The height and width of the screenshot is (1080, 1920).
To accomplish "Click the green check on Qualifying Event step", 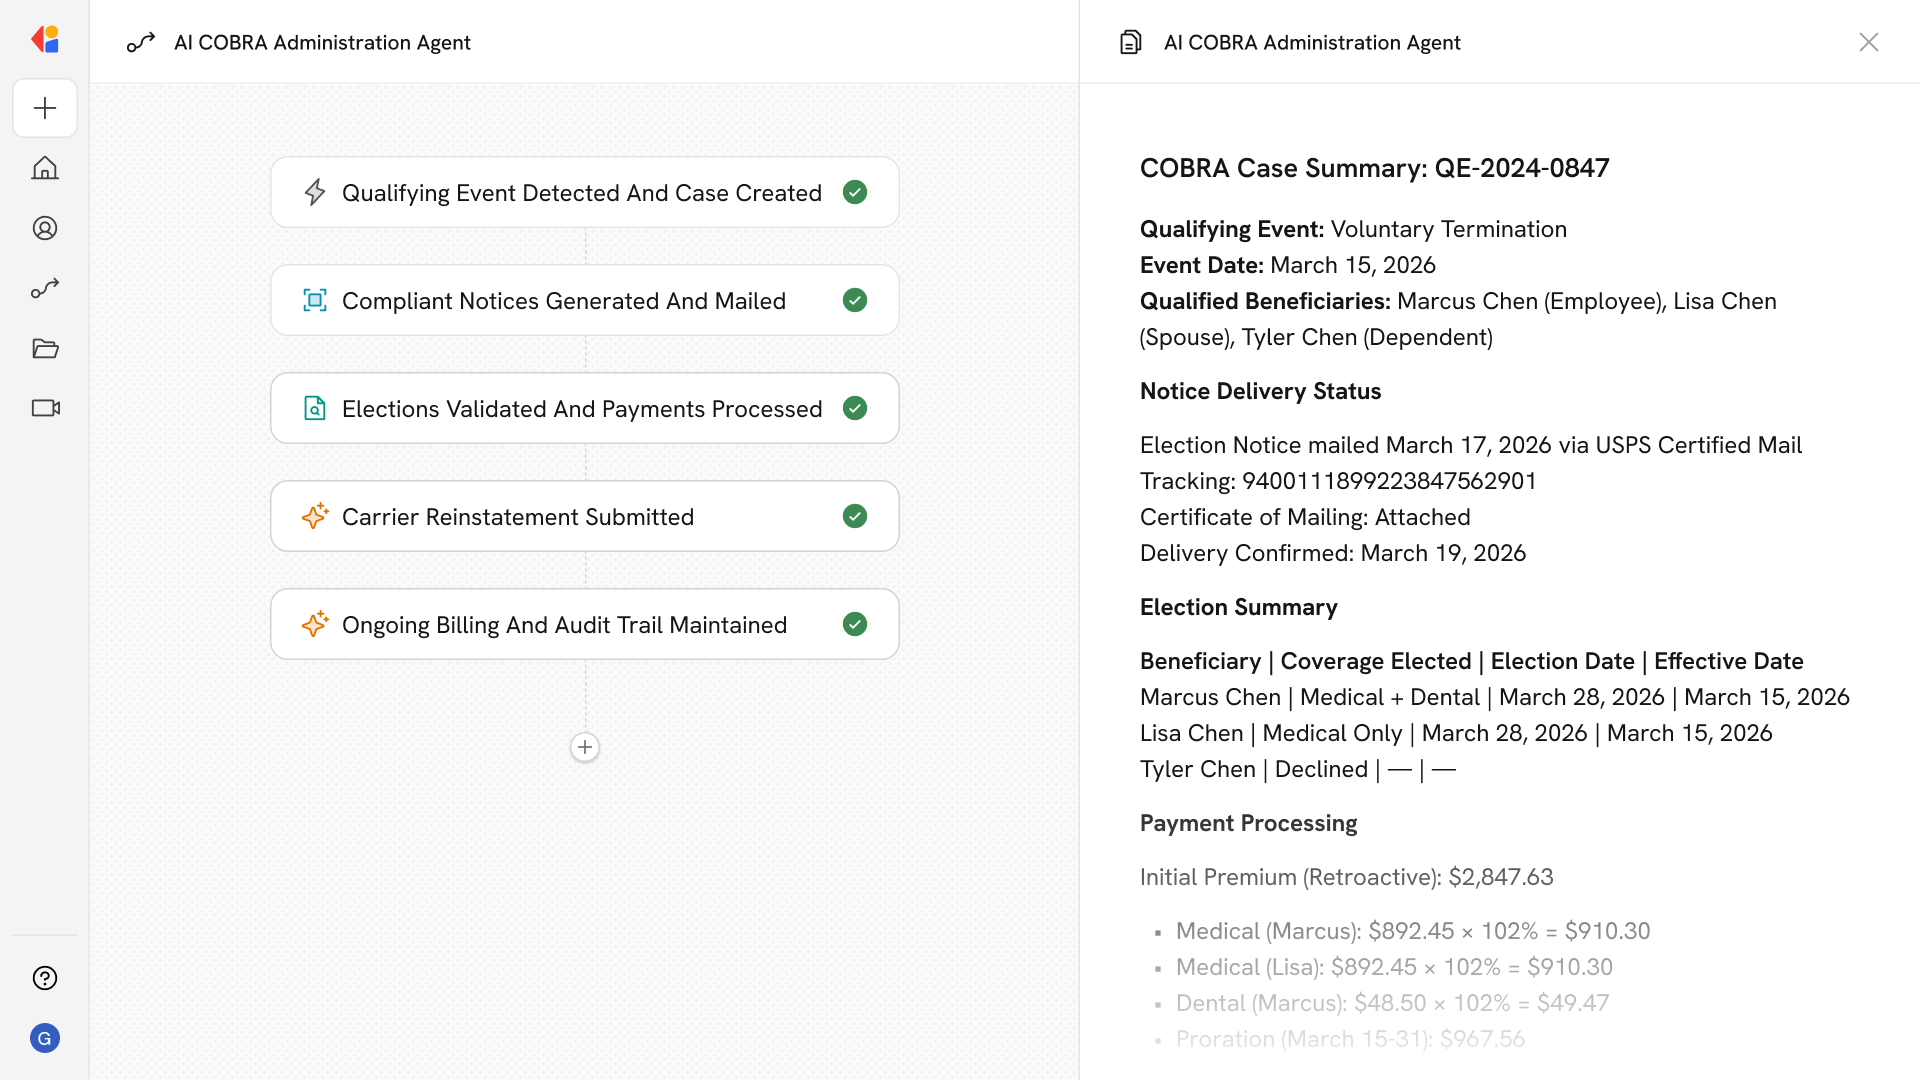I will [x=855, y=192].
